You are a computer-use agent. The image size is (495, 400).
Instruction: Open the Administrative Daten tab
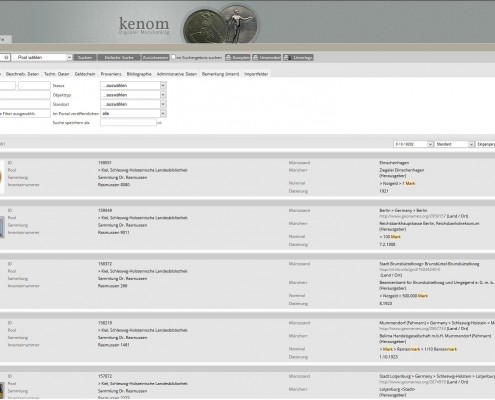click(177, 74)
